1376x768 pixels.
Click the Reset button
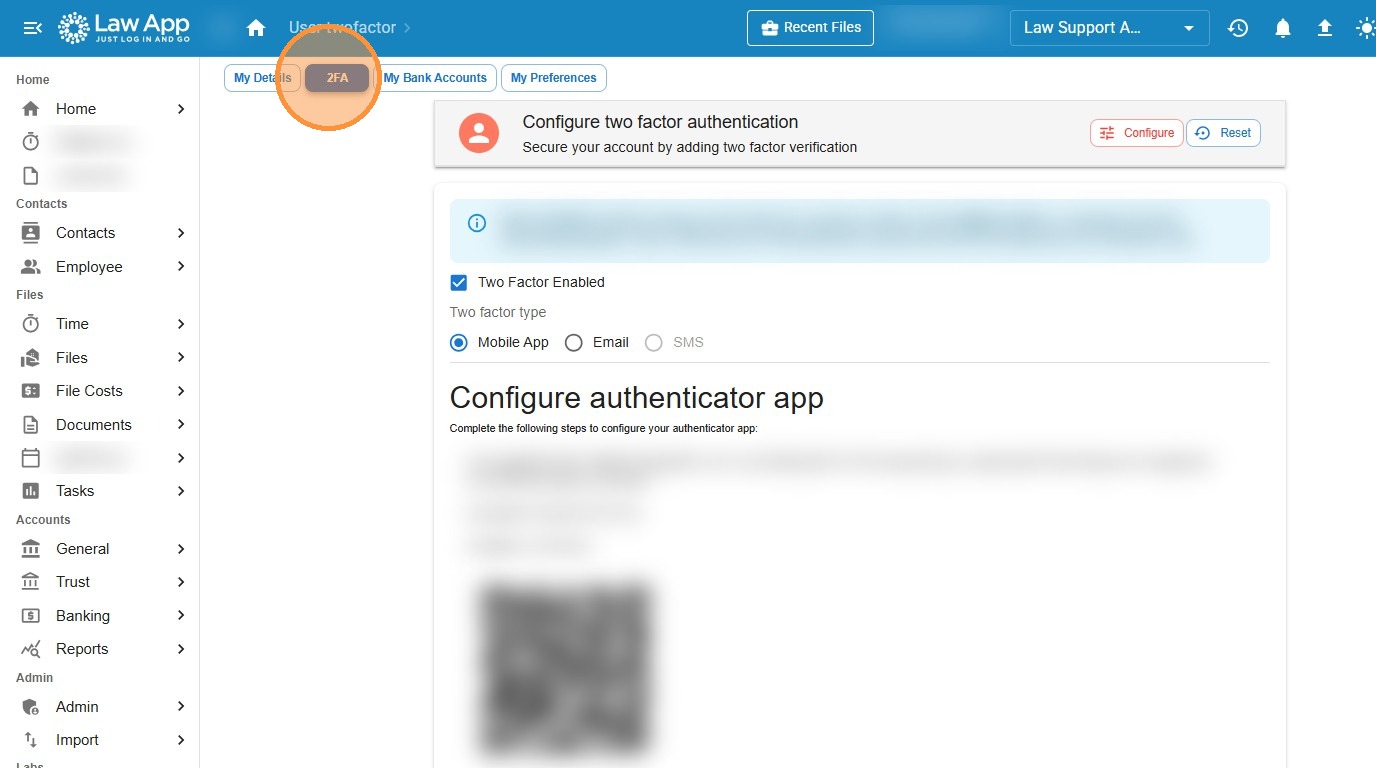click(x=1223, y=133)
